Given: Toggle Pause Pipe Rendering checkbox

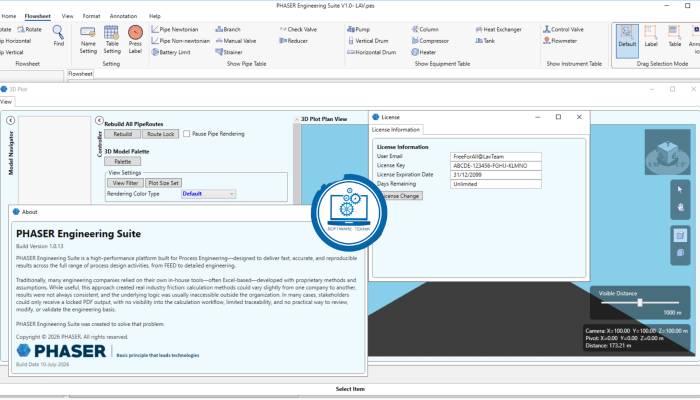Looking at the screenshot, I should tap(187, 133).
